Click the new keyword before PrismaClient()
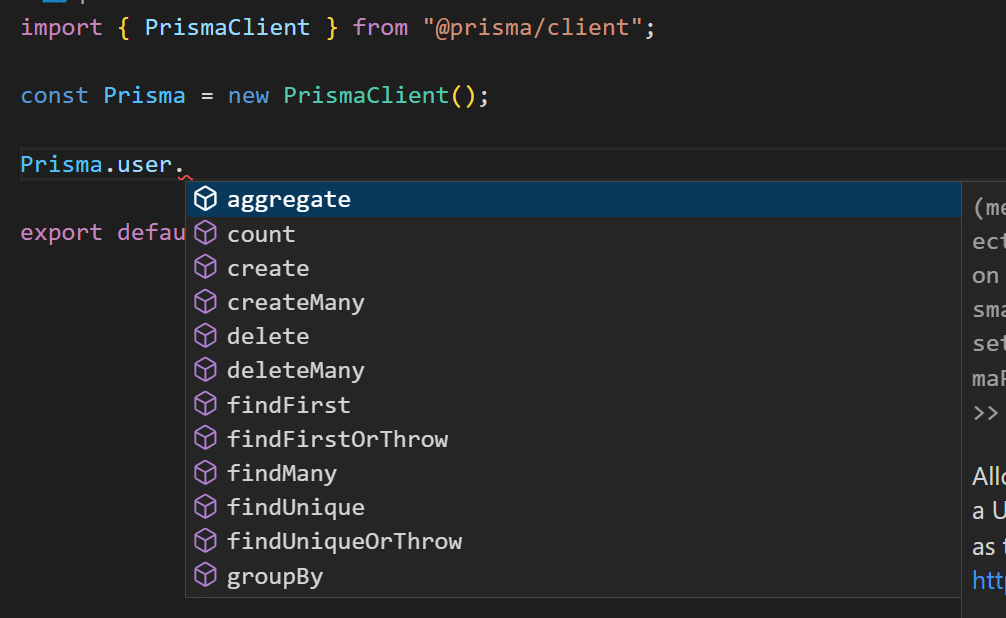 248,96
